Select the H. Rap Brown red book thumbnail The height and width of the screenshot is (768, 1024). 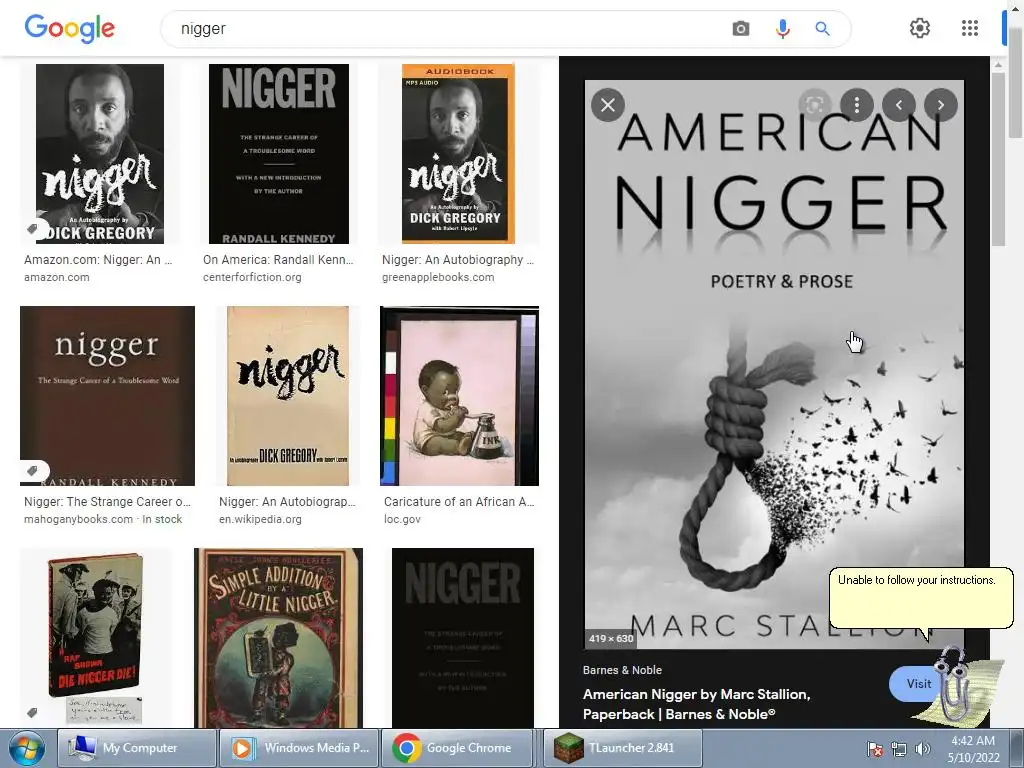(x=96, y=637)
